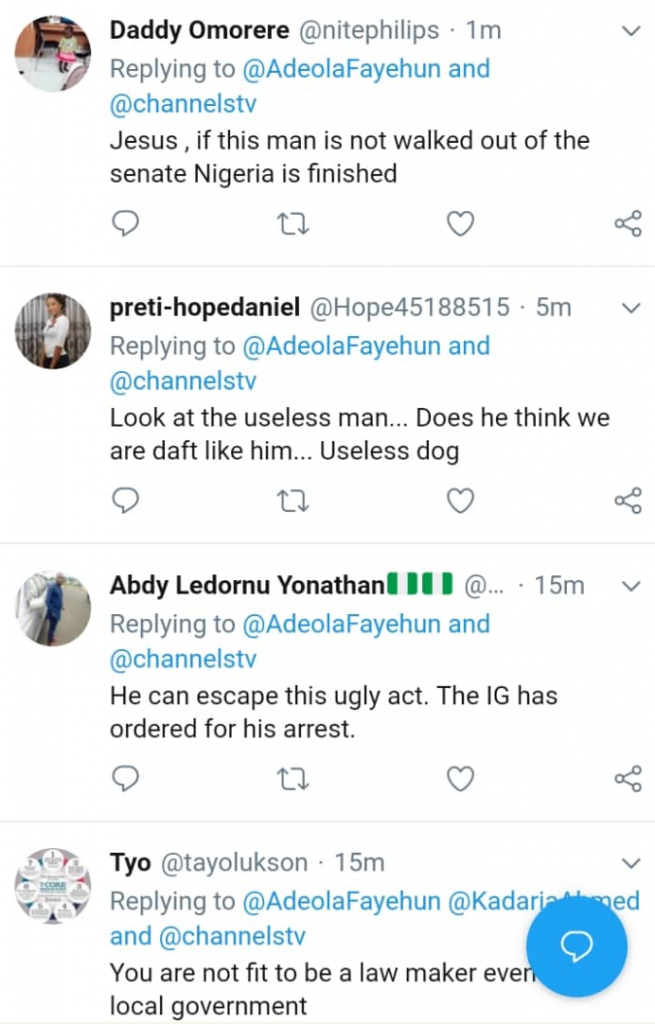Viewport: 655px width, 1024px height.
Task: Like Abdy Ledornu Yonathan's tweet
Action: point(459,777)
